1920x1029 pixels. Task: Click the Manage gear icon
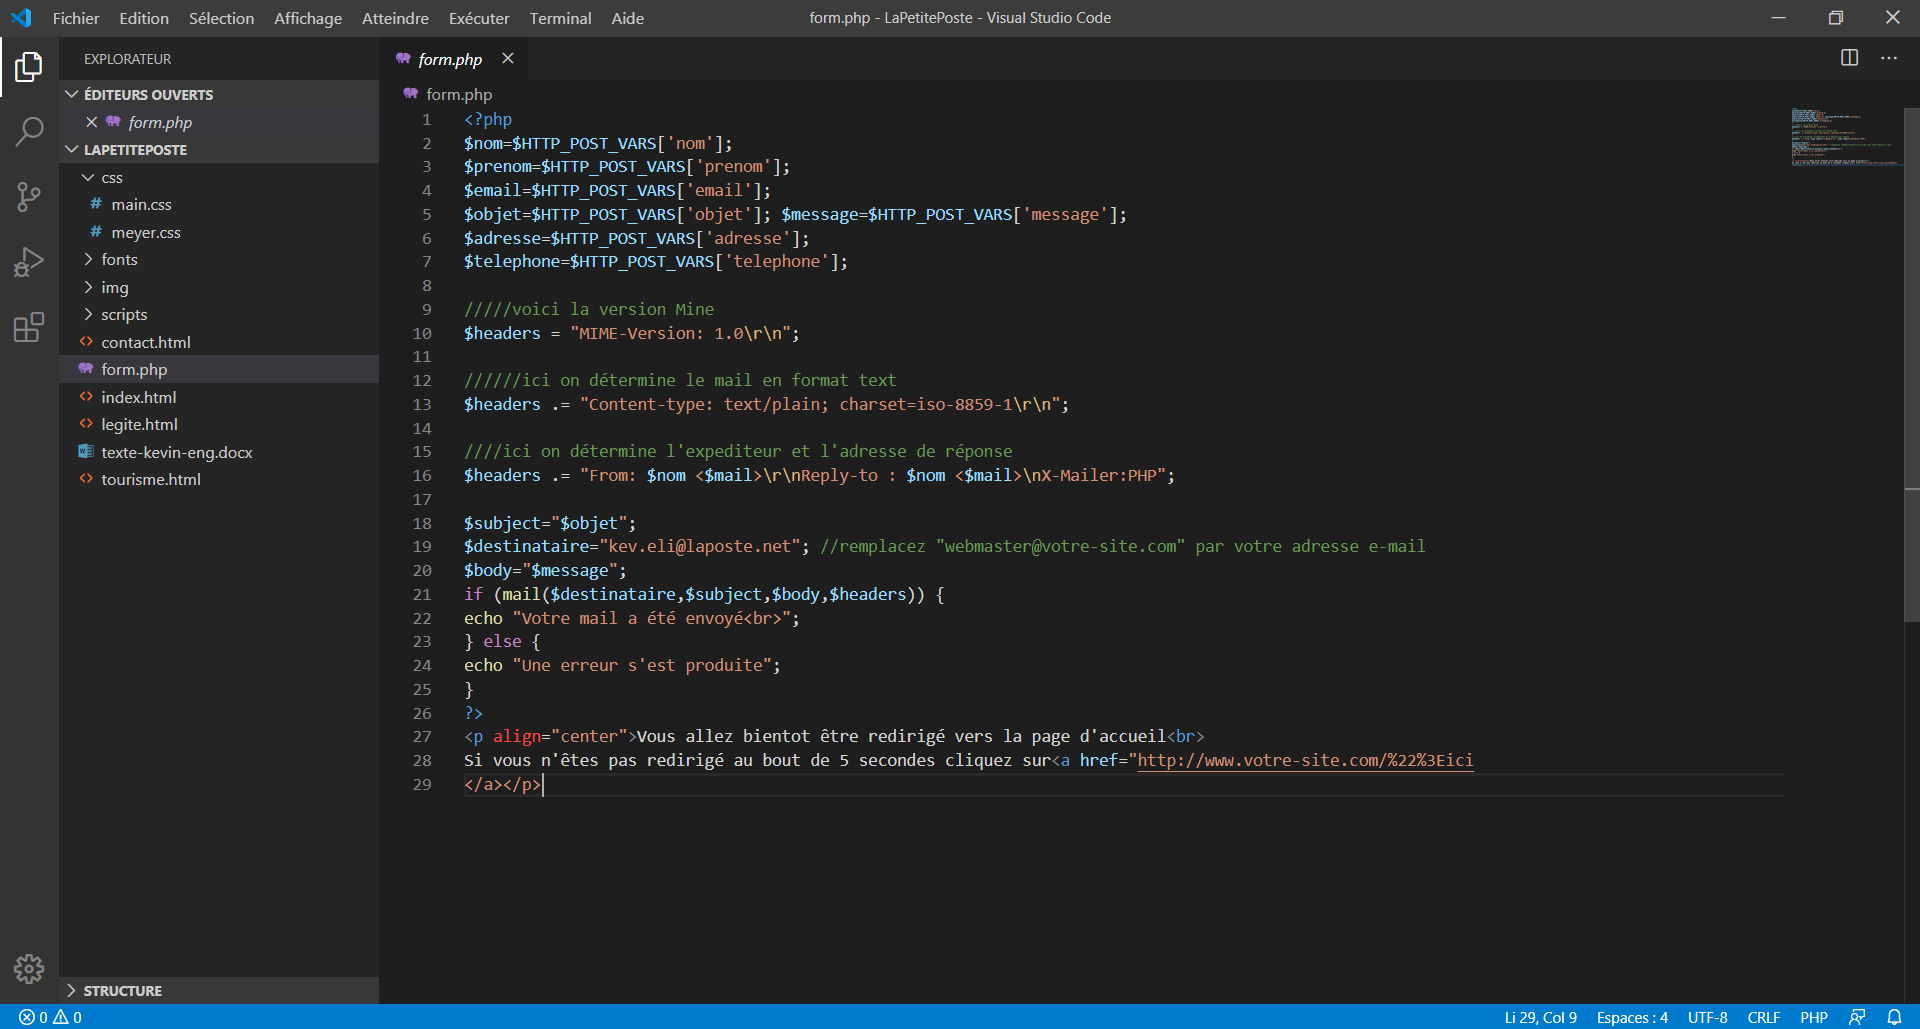pos(29,968)
